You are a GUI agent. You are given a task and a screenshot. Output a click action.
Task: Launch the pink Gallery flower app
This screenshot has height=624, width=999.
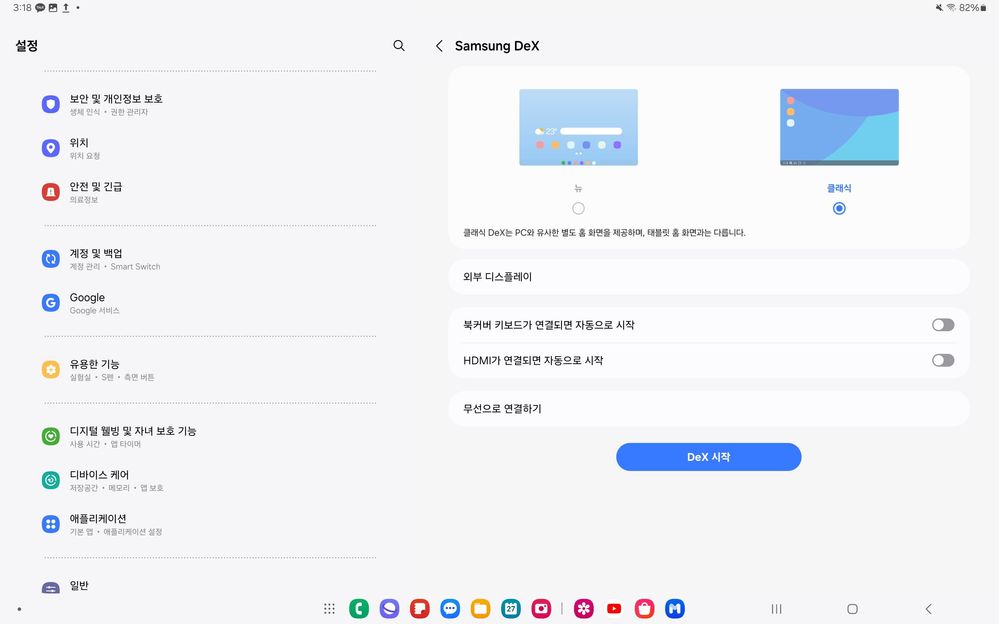[584, 609]
